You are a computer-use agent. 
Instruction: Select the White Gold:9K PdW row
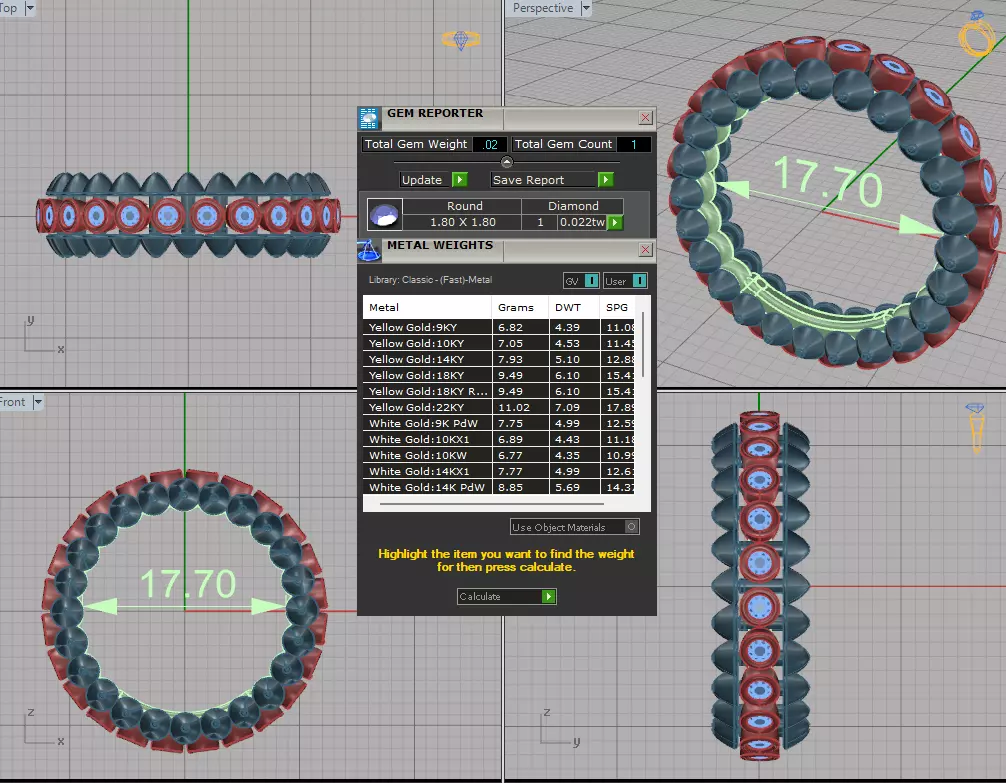click(x=499, y=424)
